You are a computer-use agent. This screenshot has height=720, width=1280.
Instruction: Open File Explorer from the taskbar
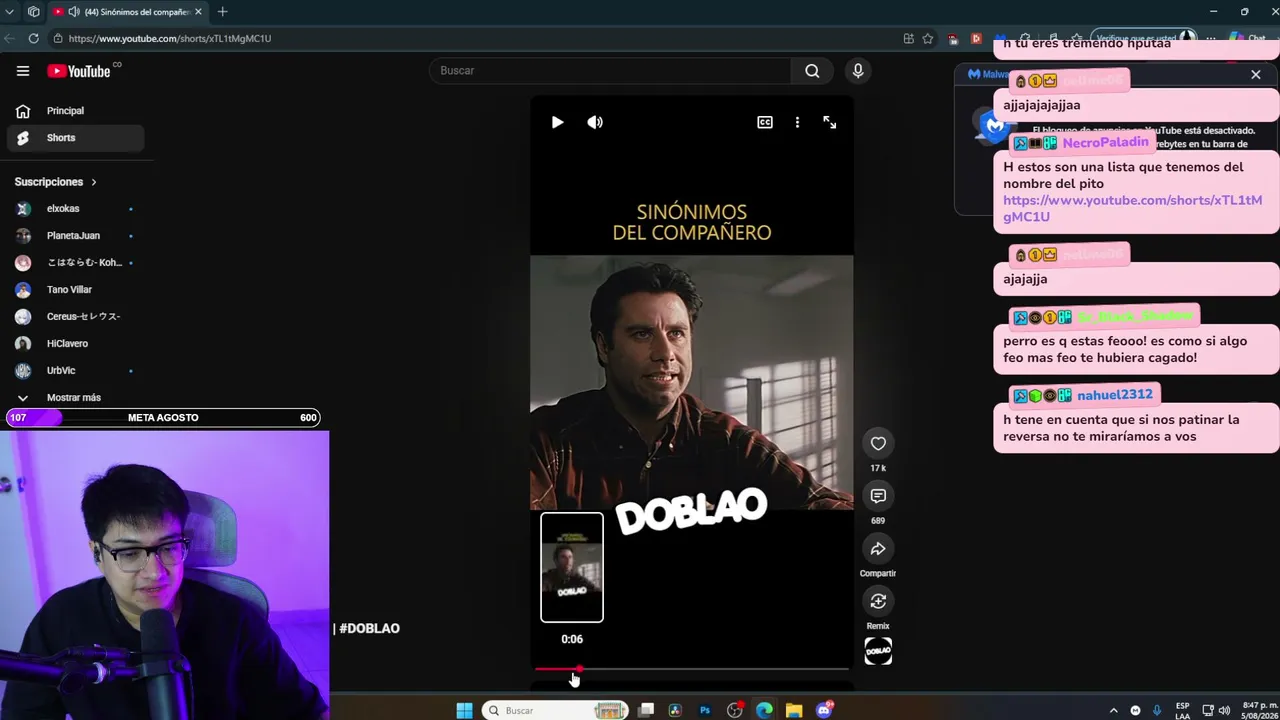[794, 710]
